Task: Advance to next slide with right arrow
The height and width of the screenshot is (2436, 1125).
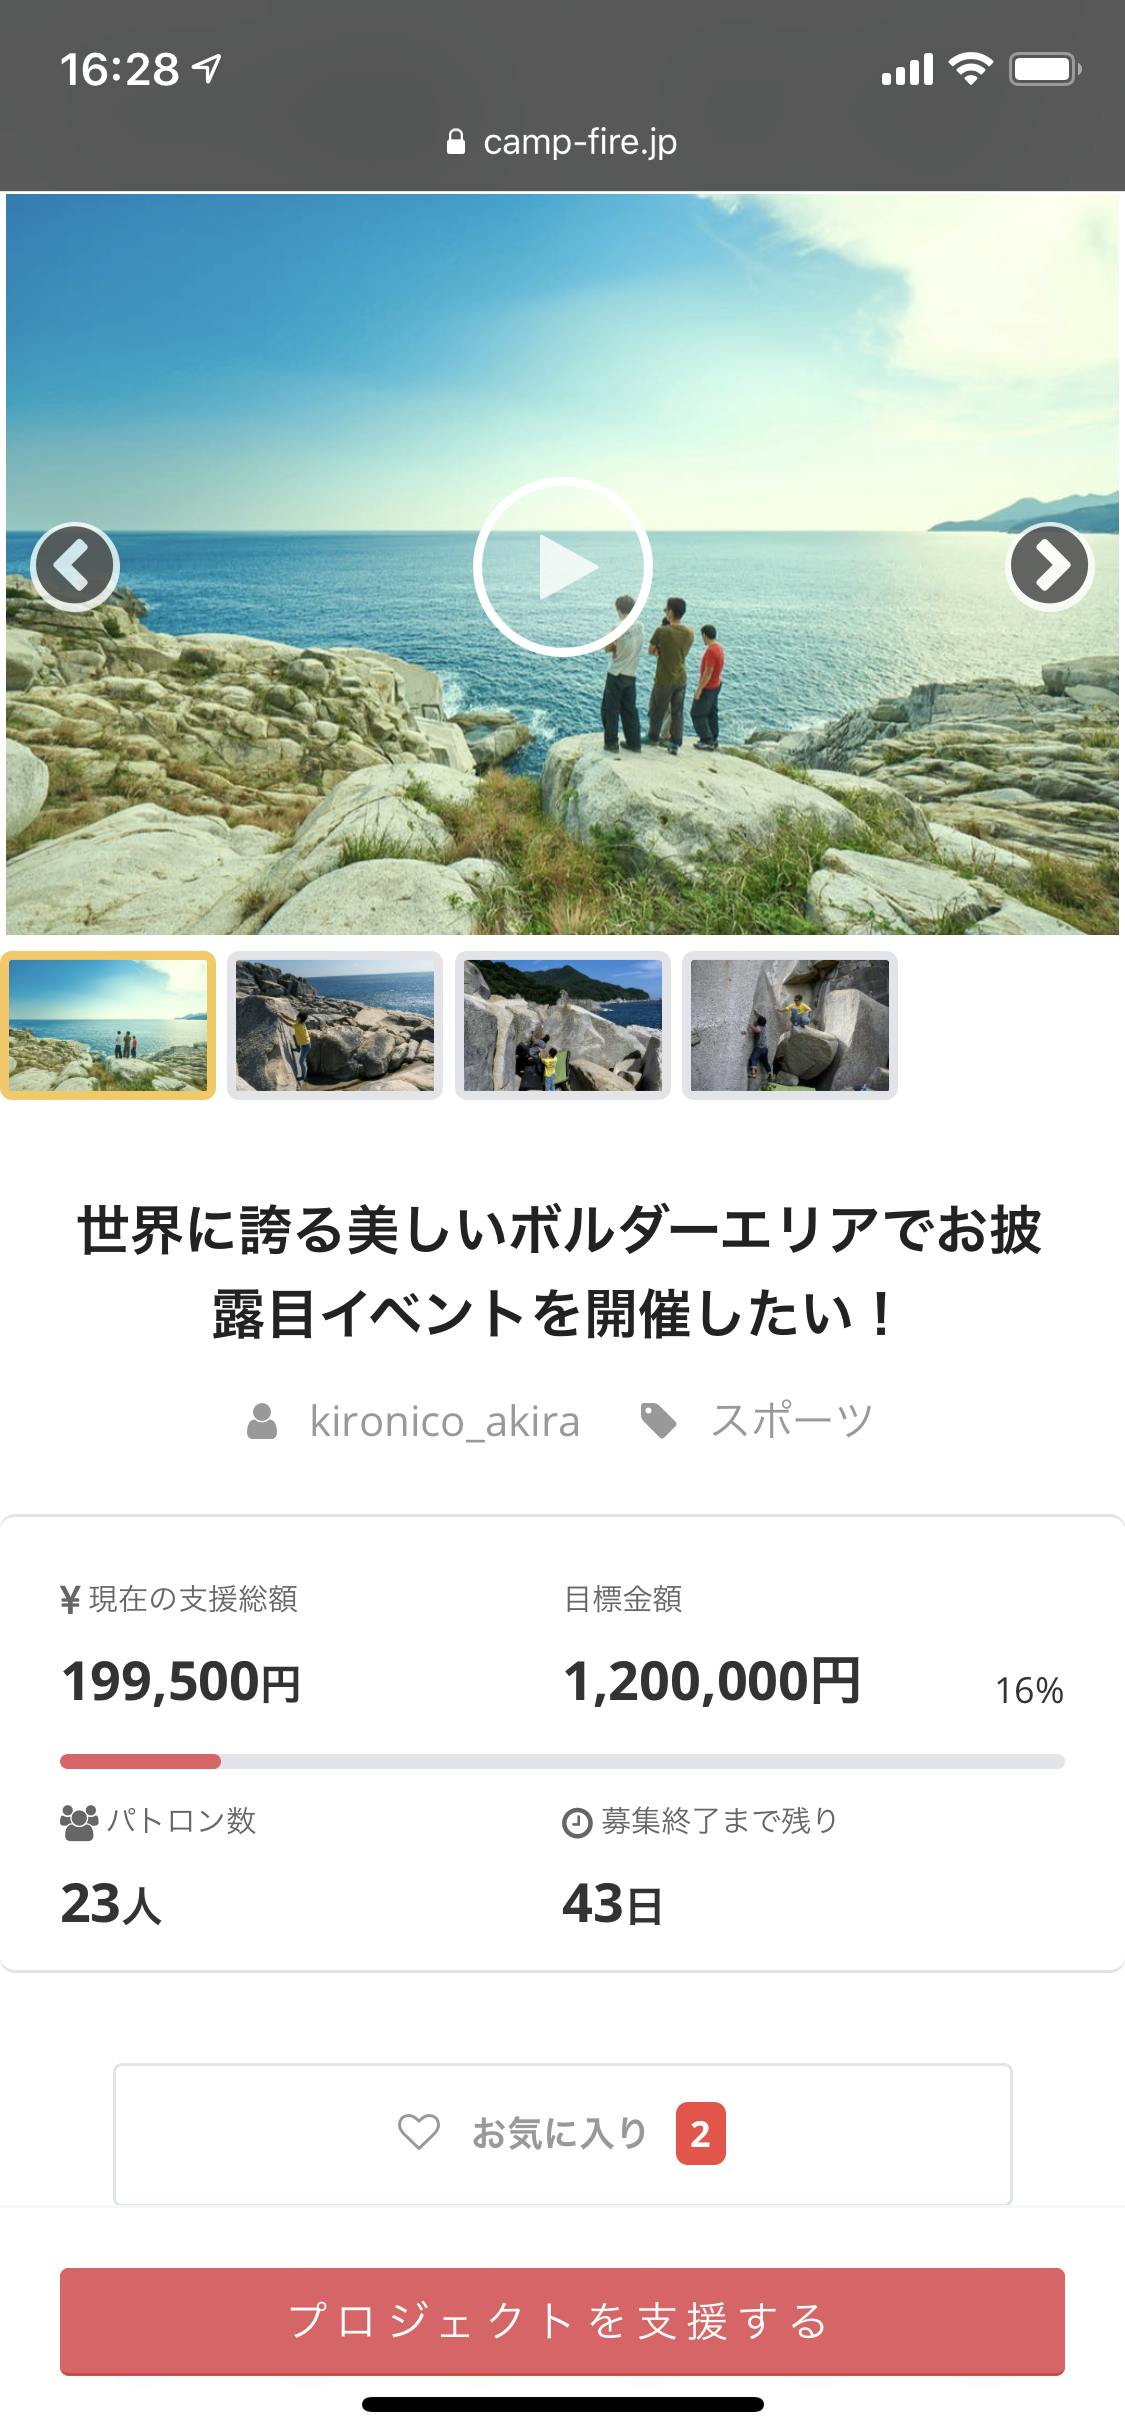Action: tap(1049, 566)
